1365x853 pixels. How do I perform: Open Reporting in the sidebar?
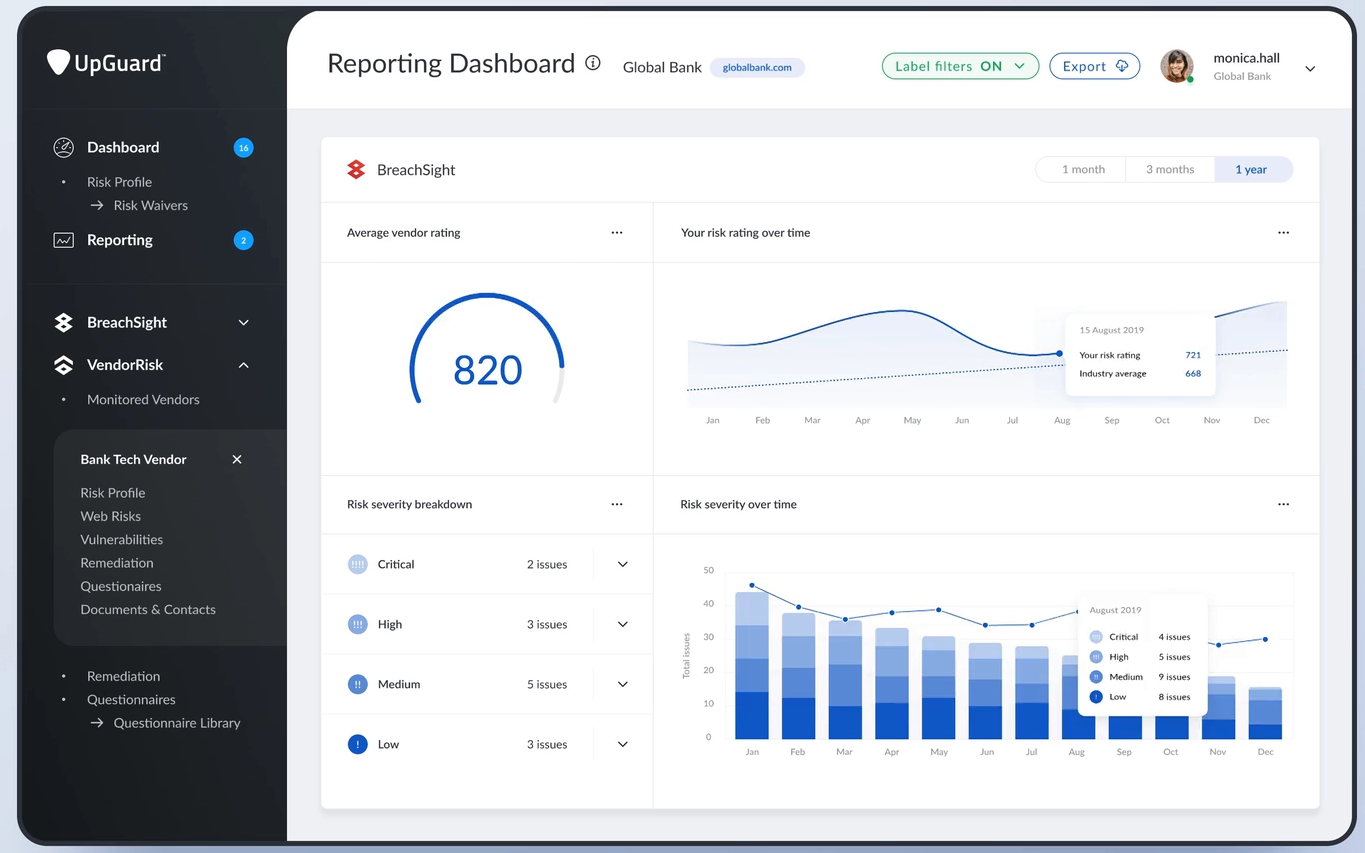click(x=119, y=240)
